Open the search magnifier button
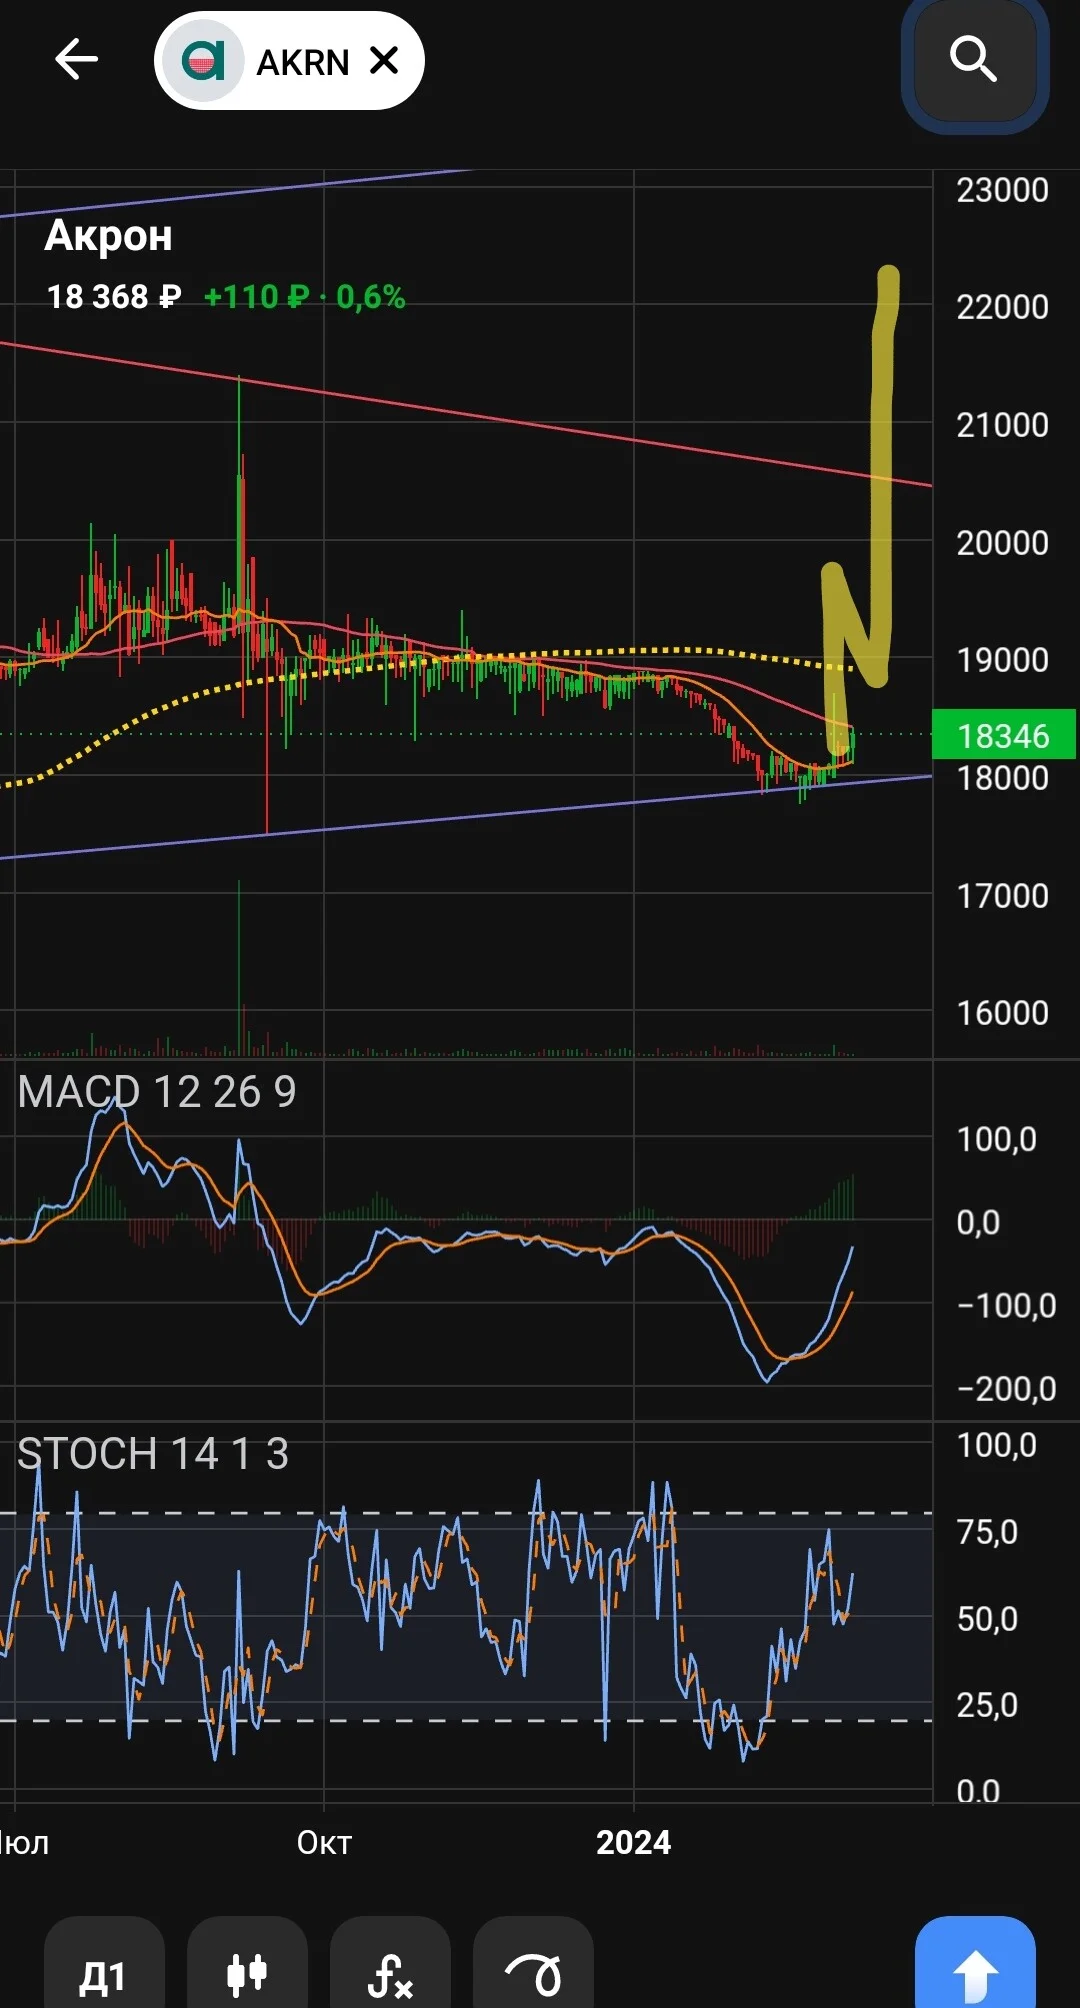This screenshot has height=2008, width=1080. [x=974, y=60]
